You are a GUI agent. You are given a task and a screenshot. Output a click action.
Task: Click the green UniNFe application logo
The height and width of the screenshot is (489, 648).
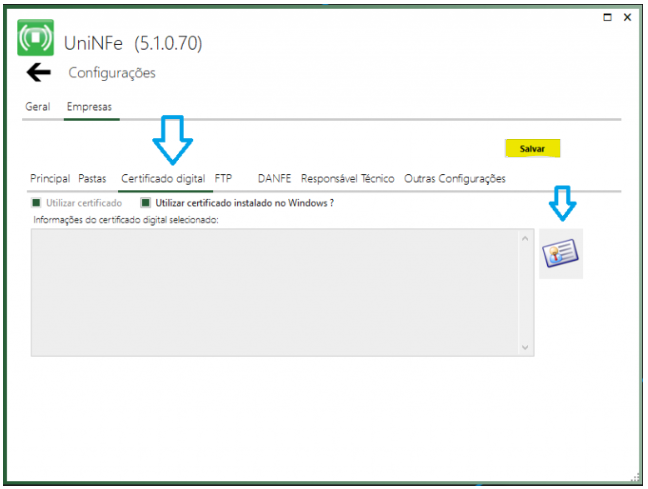click(x=36, y=38)
